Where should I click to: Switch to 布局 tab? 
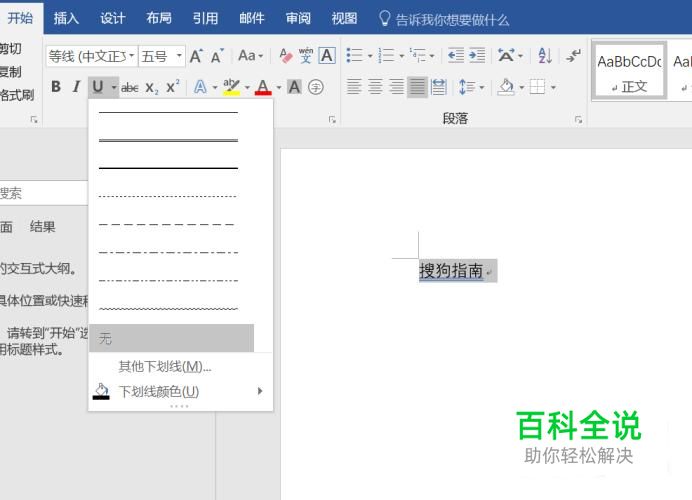(x=159, y=18)
